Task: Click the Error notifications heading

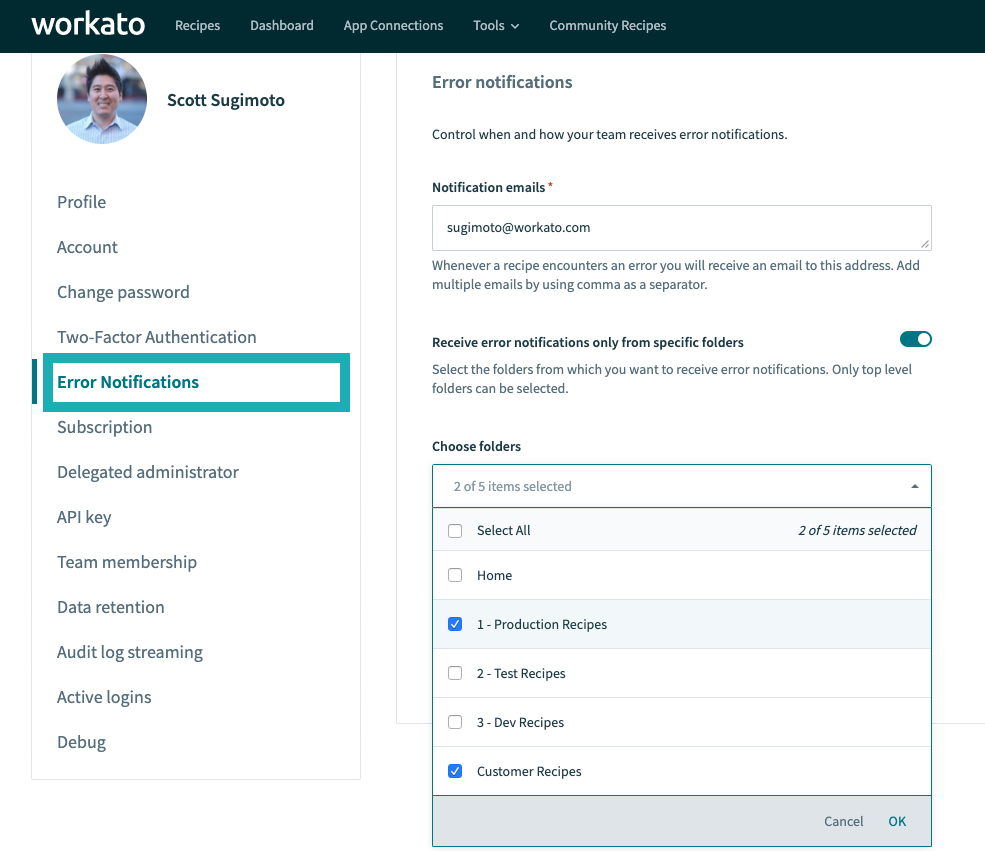Action: [x=502, y=82]
